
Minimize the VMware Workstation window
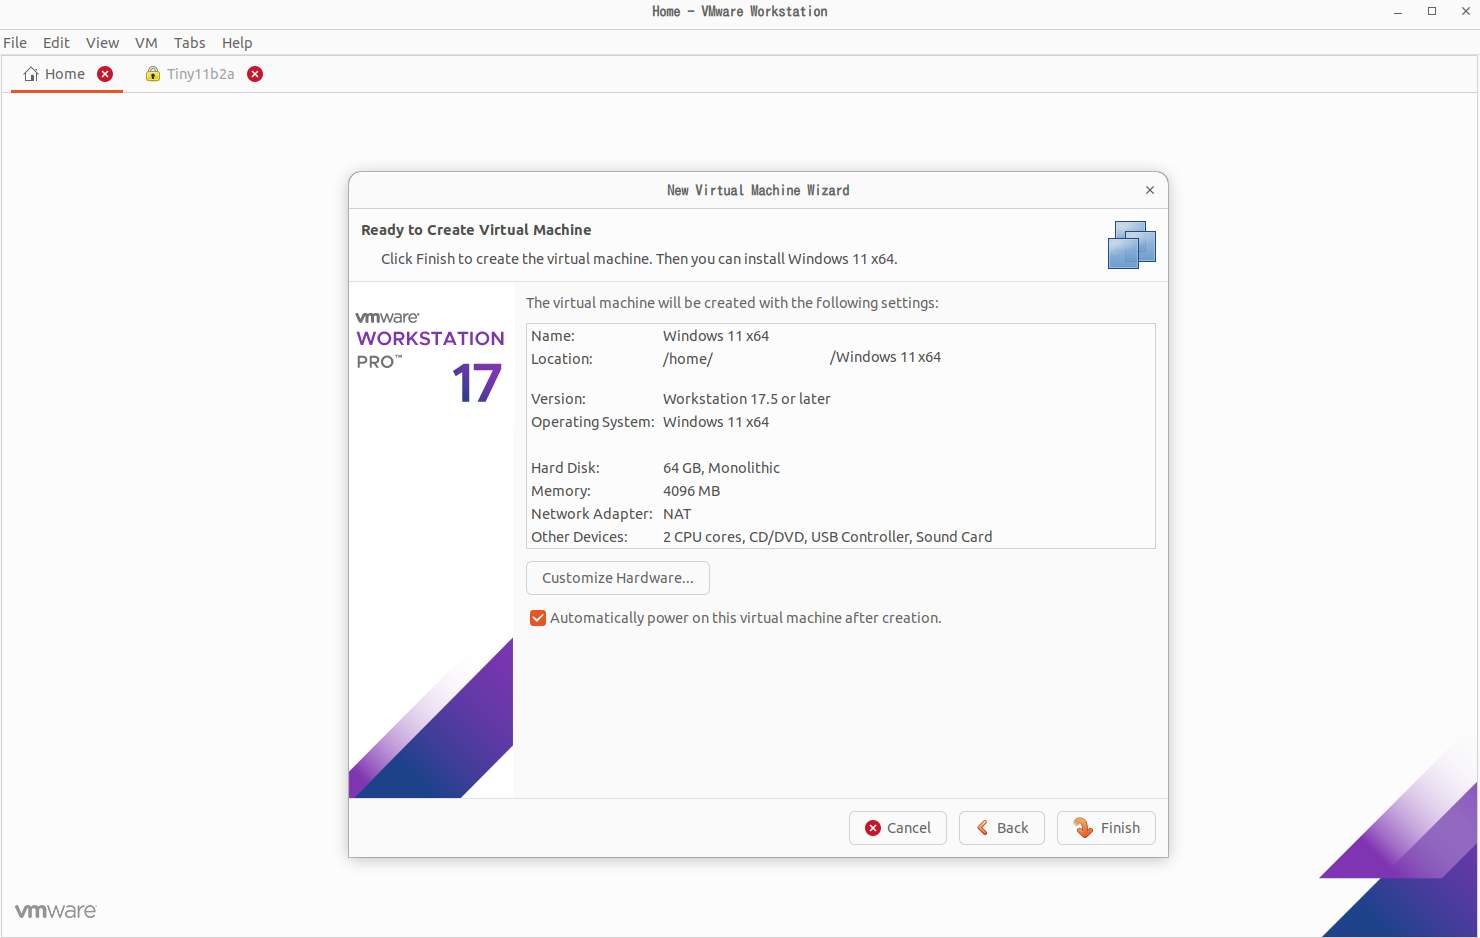coord(1398,12)
